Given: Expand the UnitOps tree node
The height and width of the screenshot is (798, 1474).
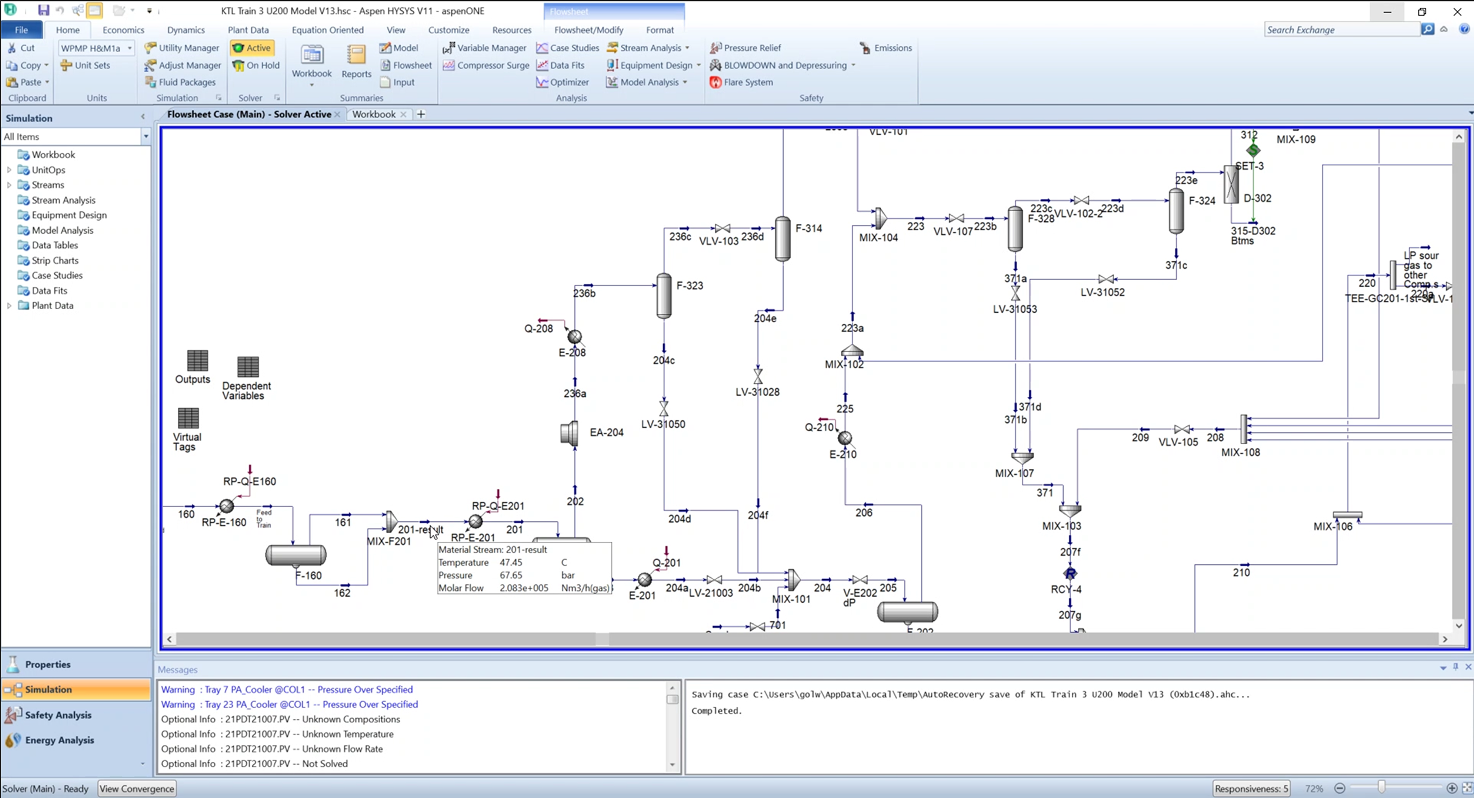Looking at the screenshot, I should (x=10, y=170).
